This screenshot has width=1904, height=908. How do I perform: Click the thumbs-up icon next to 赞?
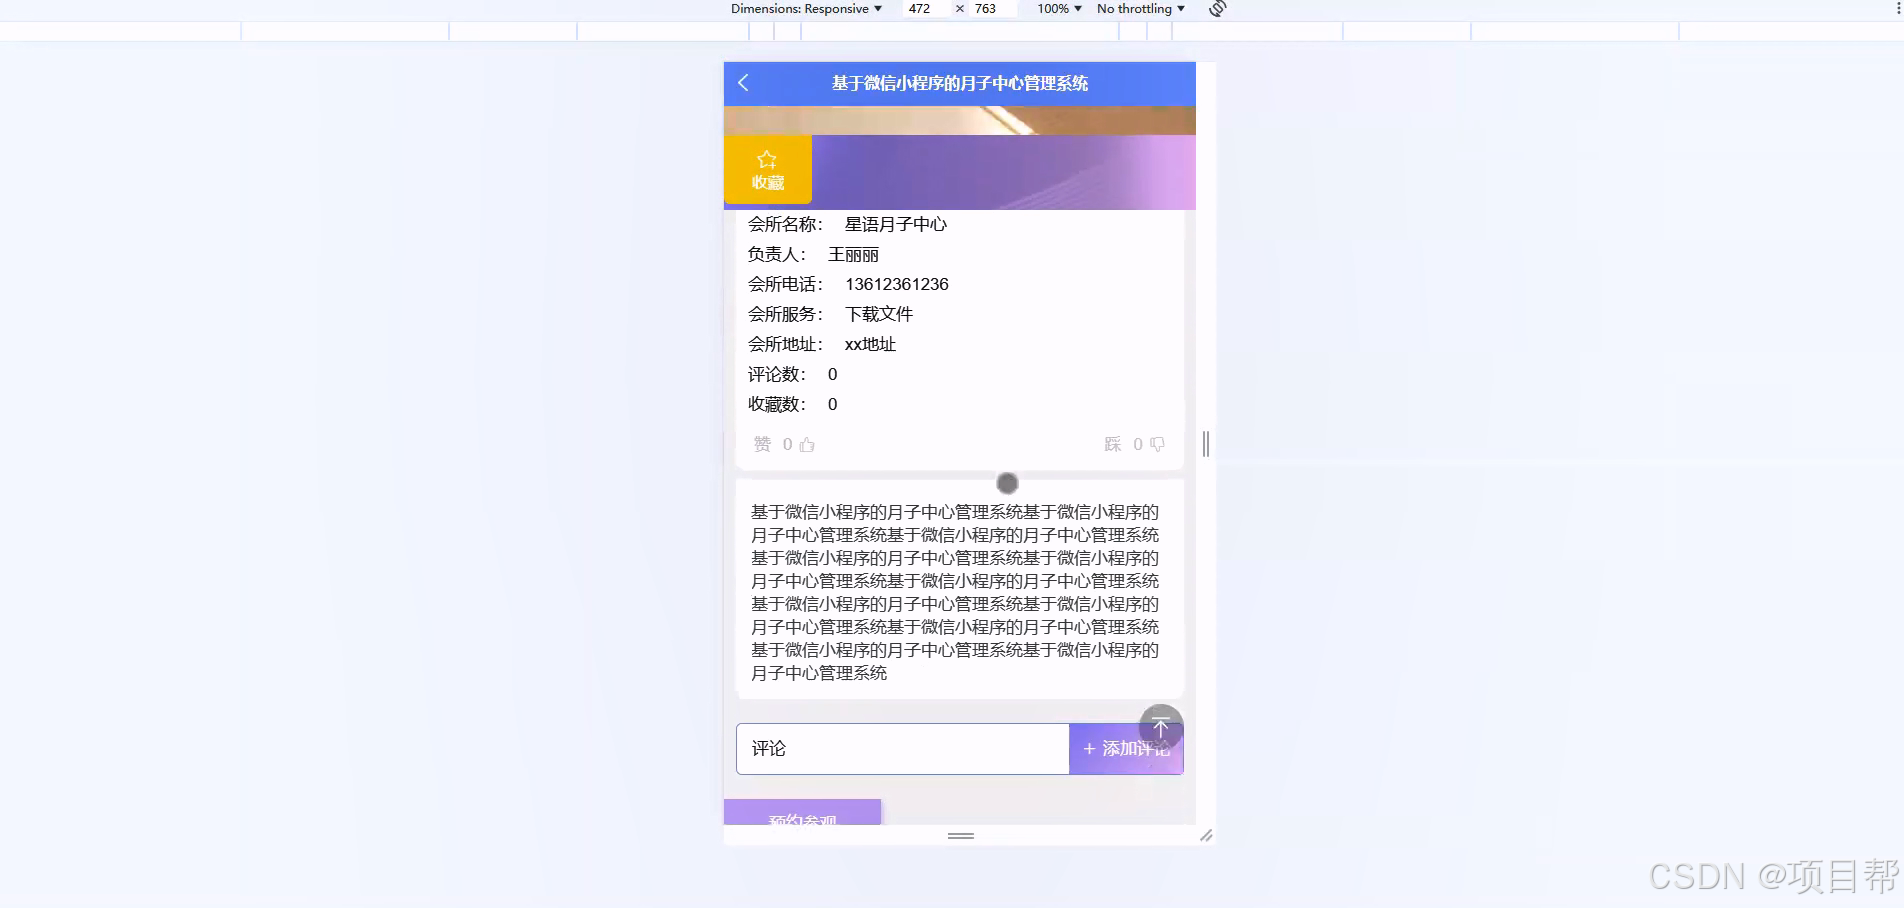[806, 444]
